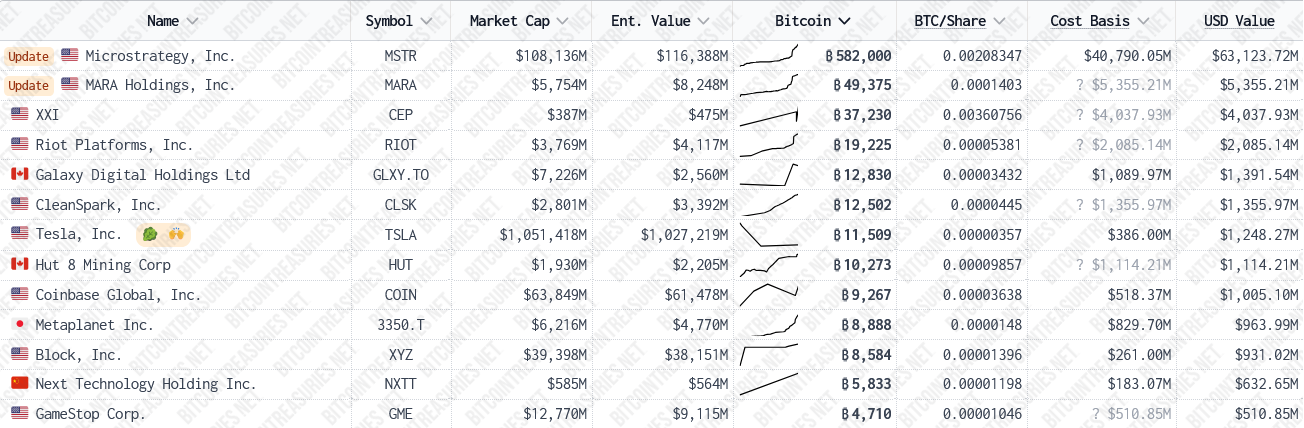Viewport: 1304px width, 428px height.
Task: Click the Block, Inc. company name
Action: (x=78, y=355)
